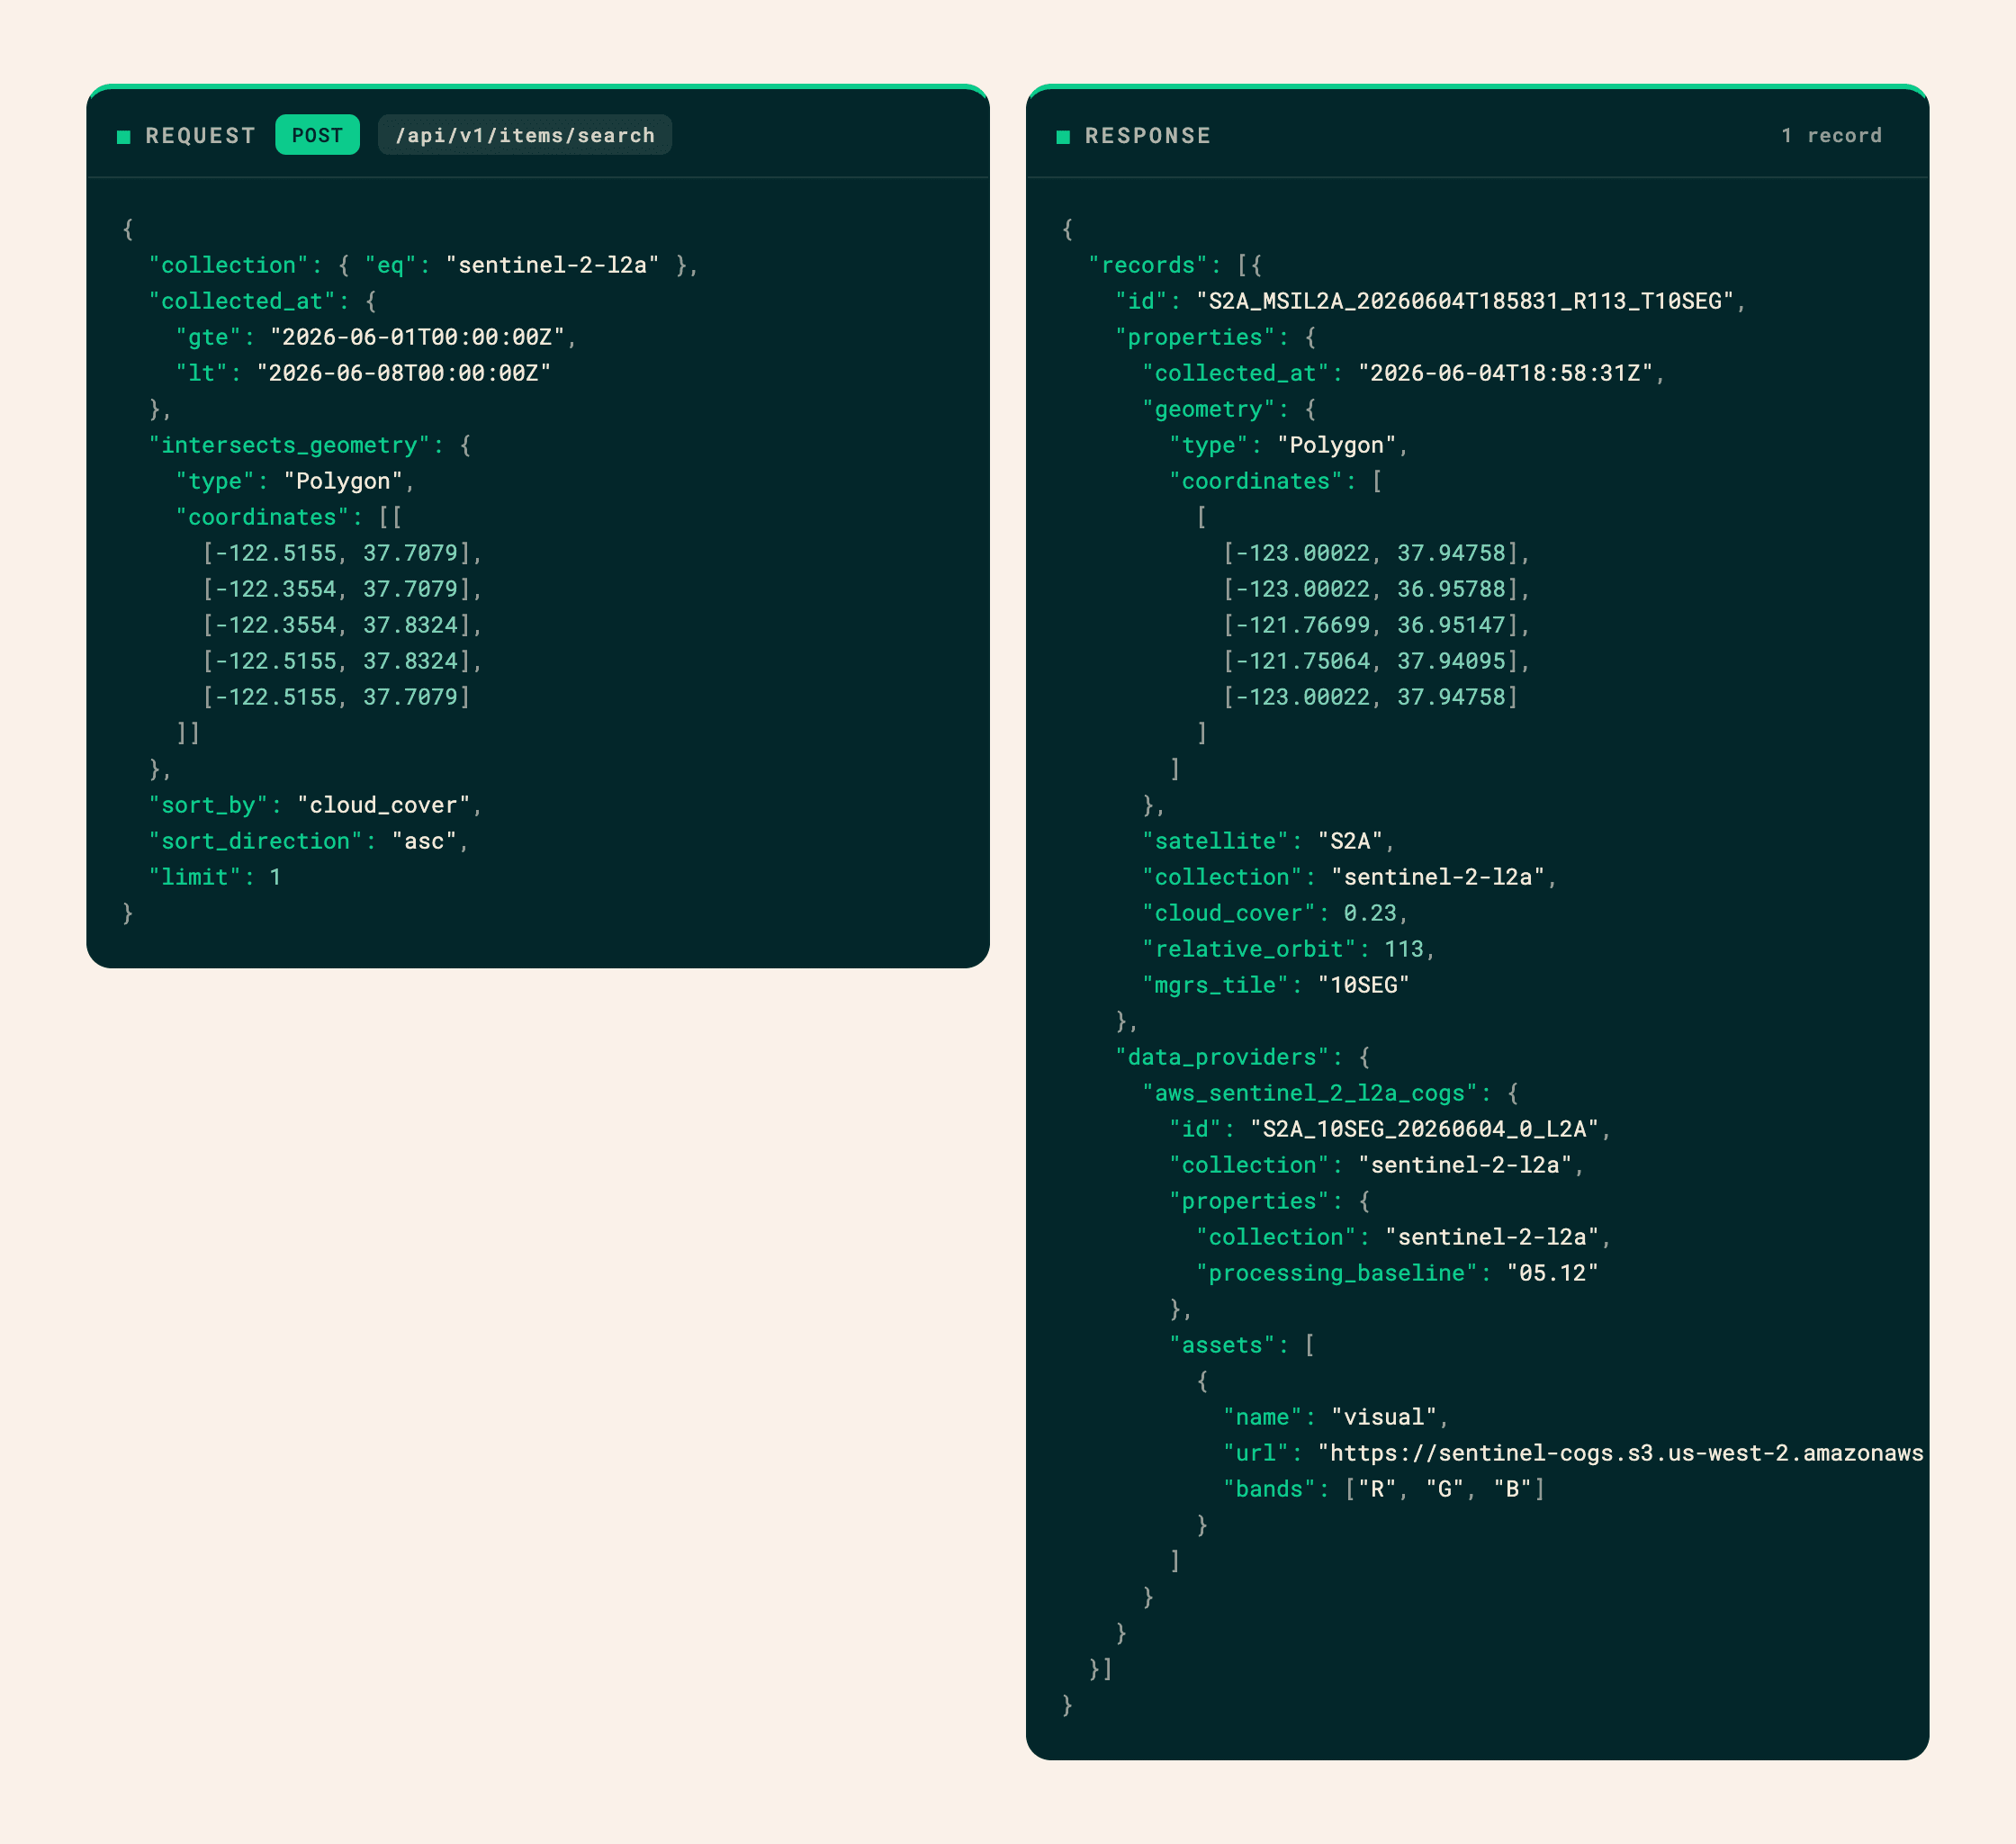The width and height of the screenshot is (2016, 1844).
Task: Select response coordinate [-121.76699, 36.95147]
Action: 1371,625
